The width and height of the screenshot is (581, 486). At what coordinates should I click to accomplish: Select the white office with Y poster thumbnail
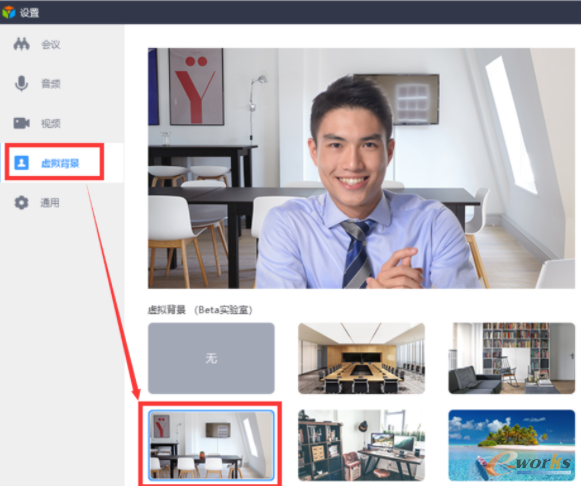[x=211, y=445]
